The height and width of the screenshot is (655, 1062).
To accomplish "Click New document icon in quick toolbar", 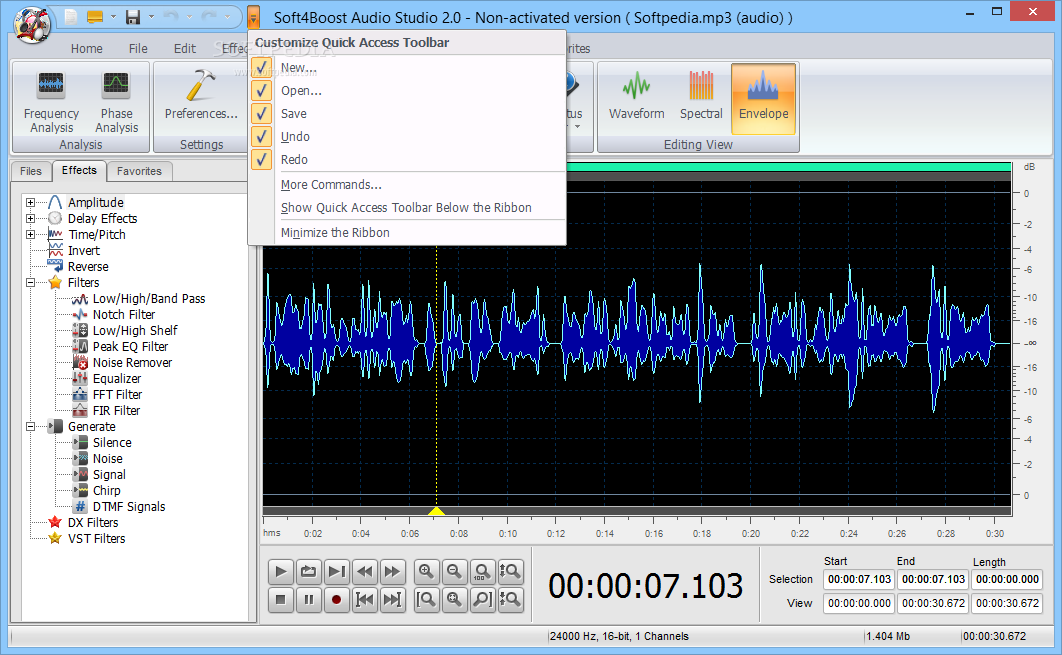I will [71, 17].
